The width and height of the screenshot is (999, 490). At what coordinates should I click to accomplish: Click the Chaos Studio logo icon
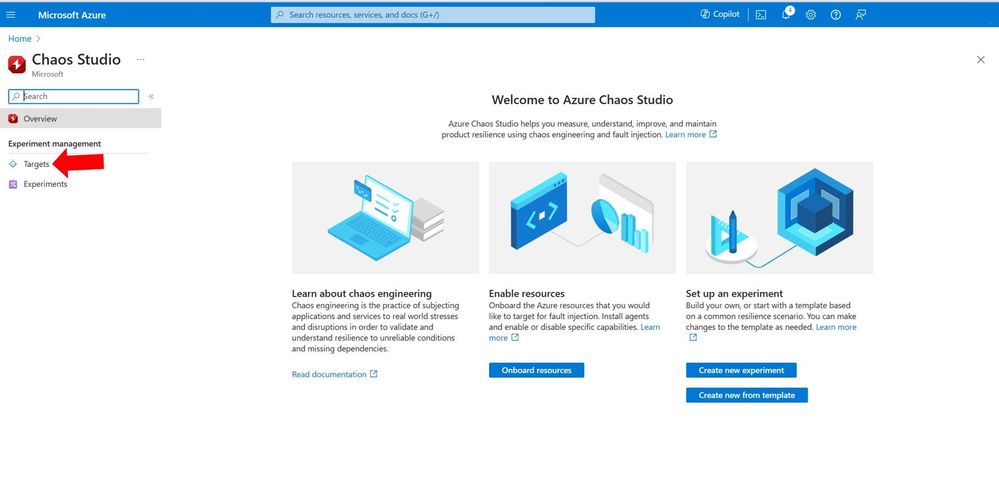[x=17, y=64]
